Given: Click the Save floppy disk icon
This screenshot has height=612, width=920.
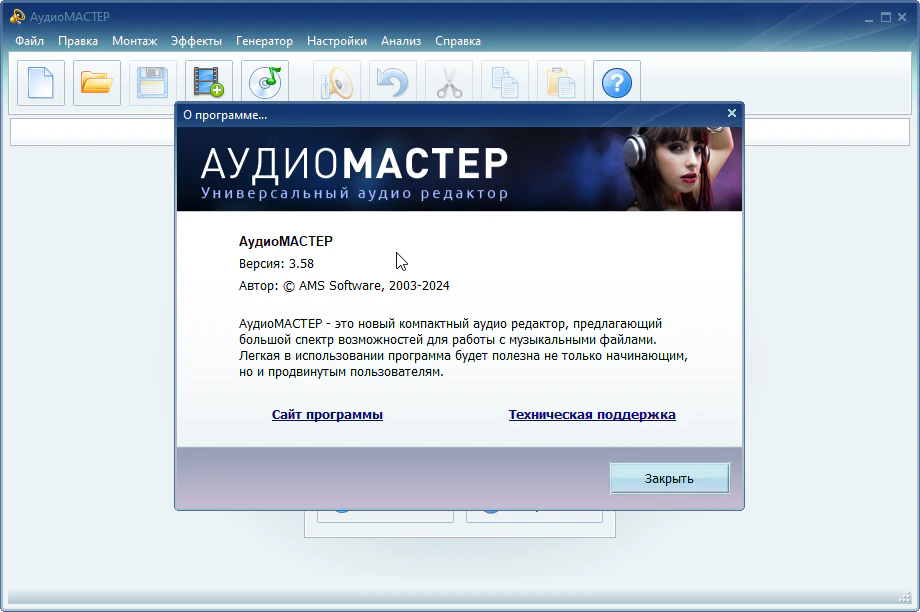Looking at the screenshot, I should click(x=153, y=83).
